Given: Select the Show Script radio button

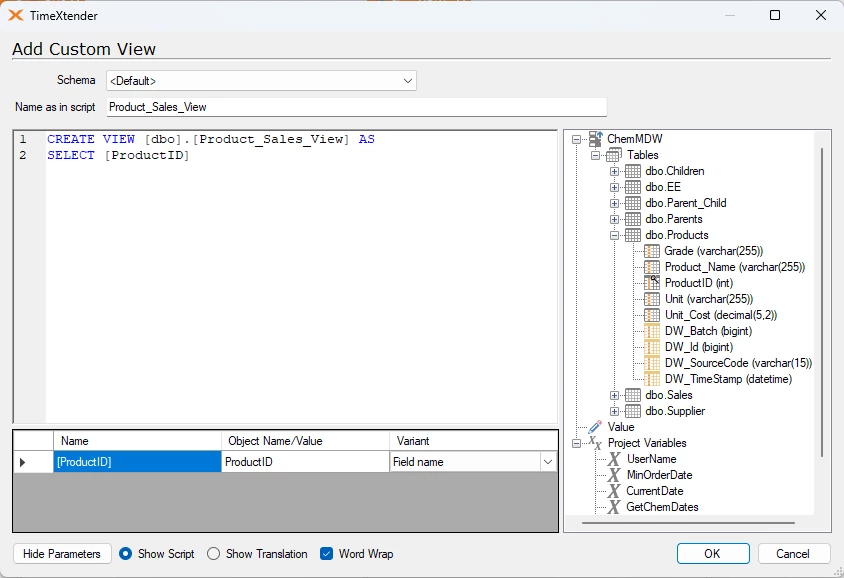Looking at the screenshot, I should (125, 554).
